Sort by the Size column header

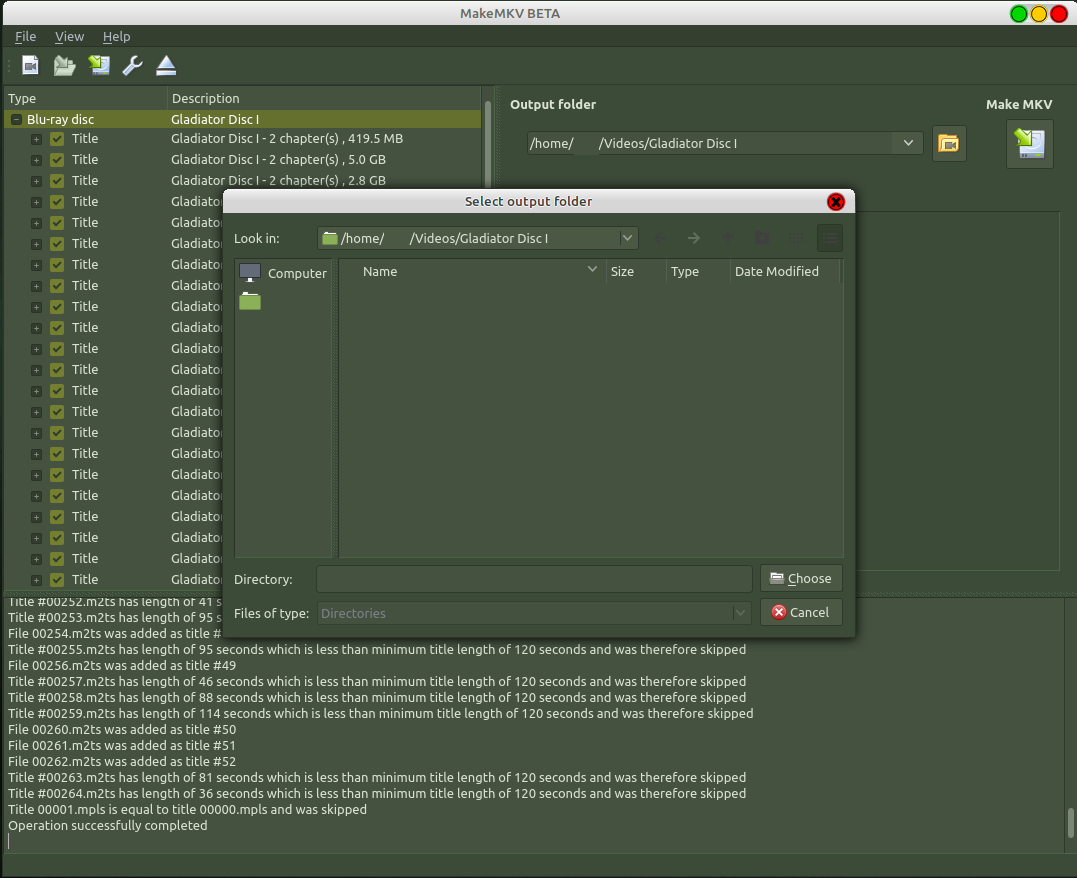pos(635,271)
